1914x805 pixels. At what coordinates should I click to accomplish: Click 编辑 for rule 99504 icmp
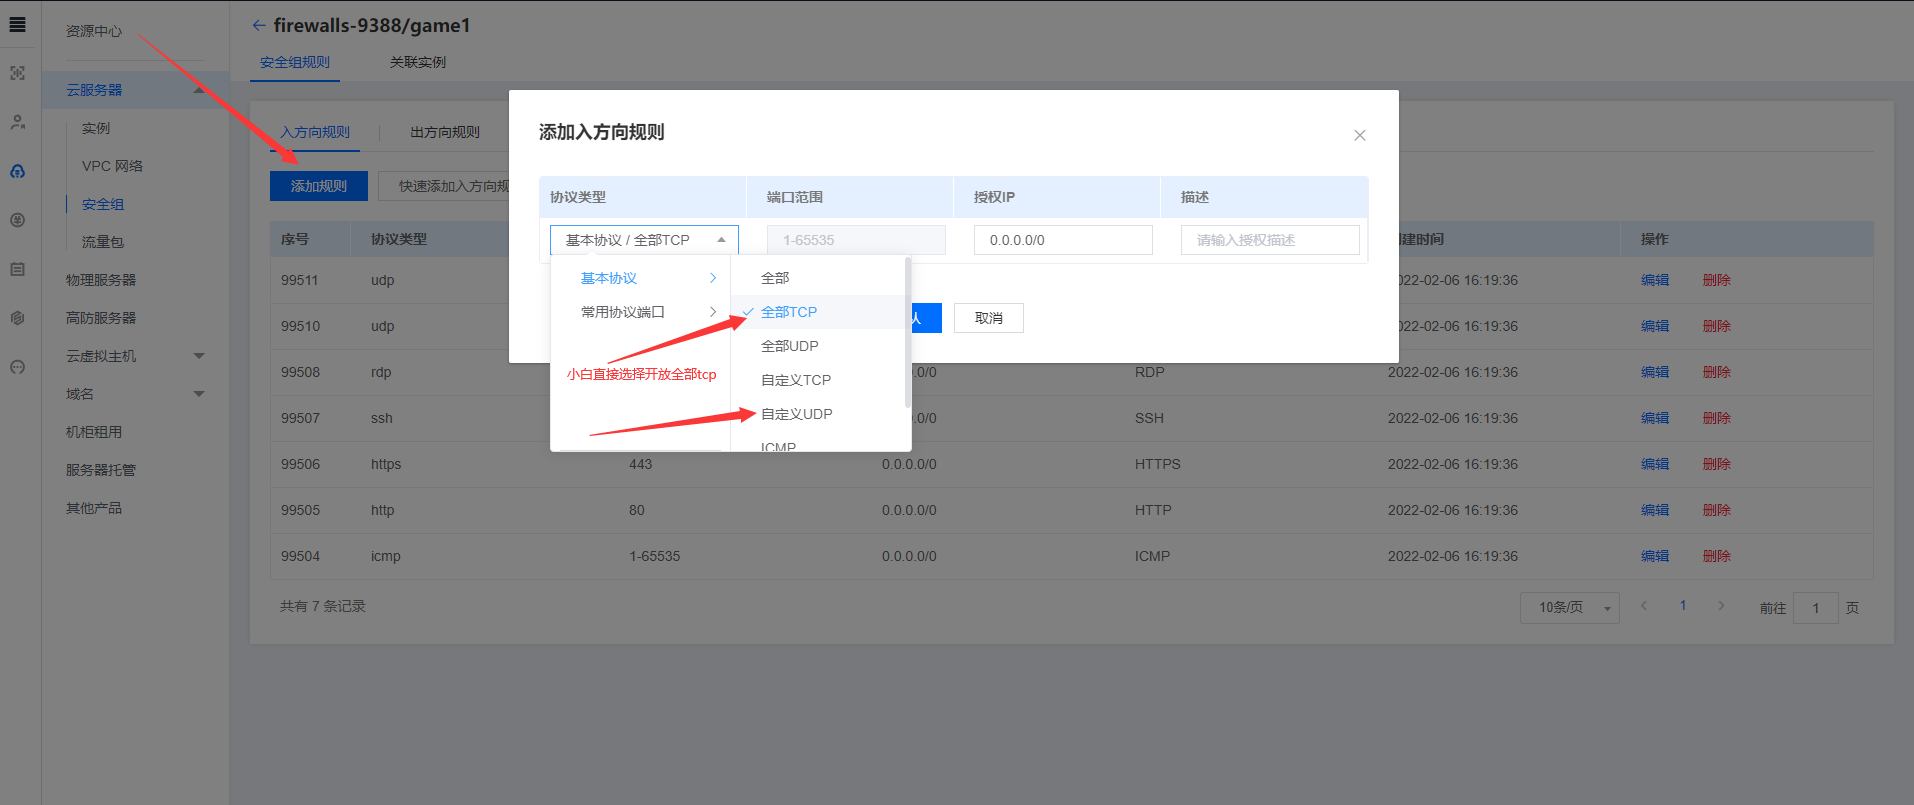click(1654, 556)
